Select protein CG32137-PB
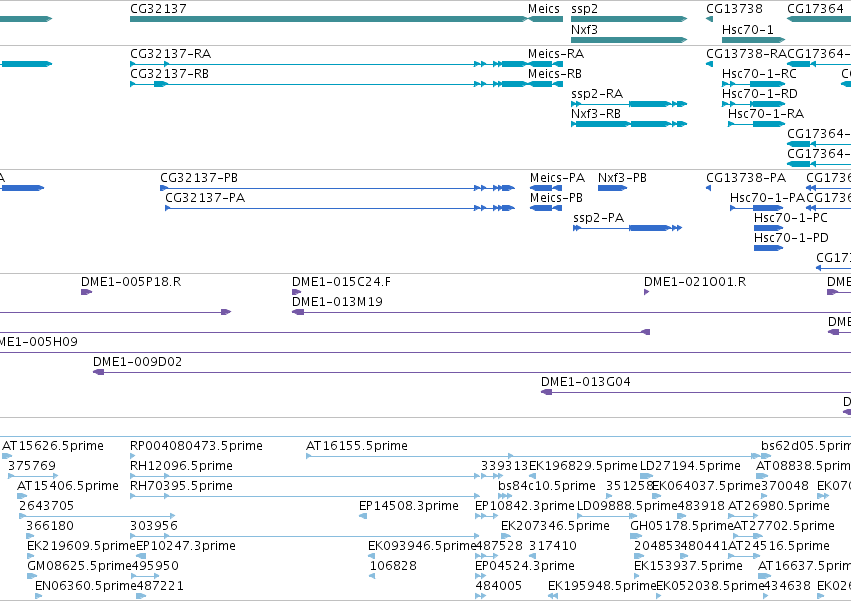The image size is (851, 601). coord(338,188)
